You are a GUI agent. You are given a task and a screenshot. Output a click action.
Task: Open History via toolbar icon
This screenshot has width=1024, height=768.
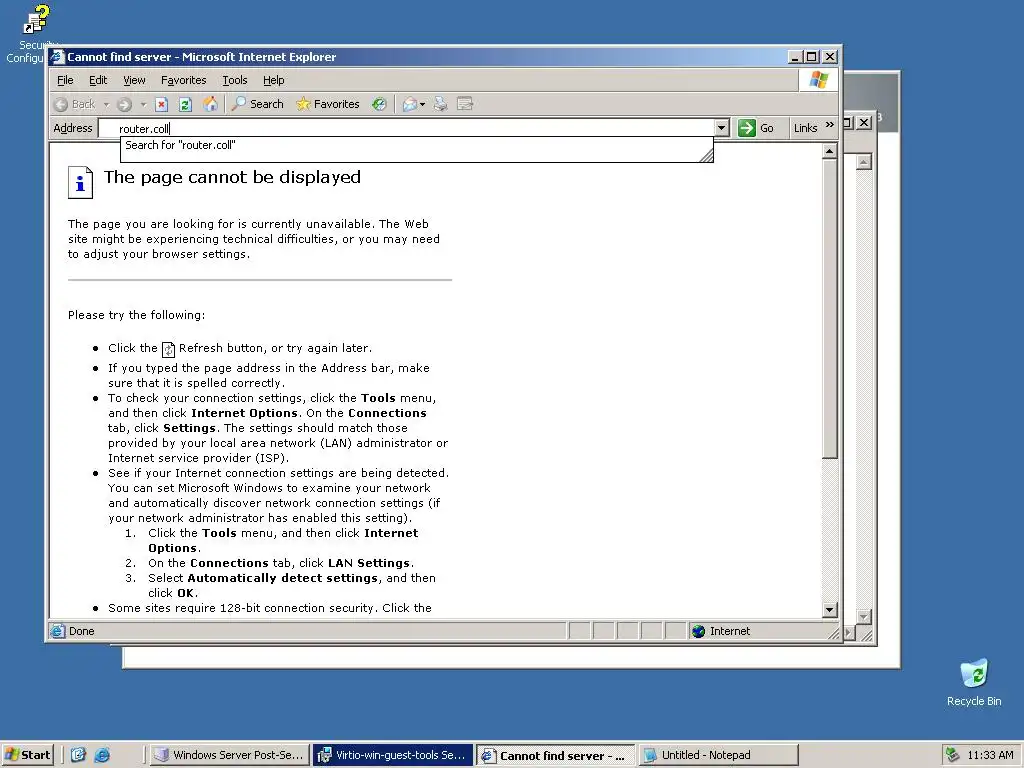379,104
